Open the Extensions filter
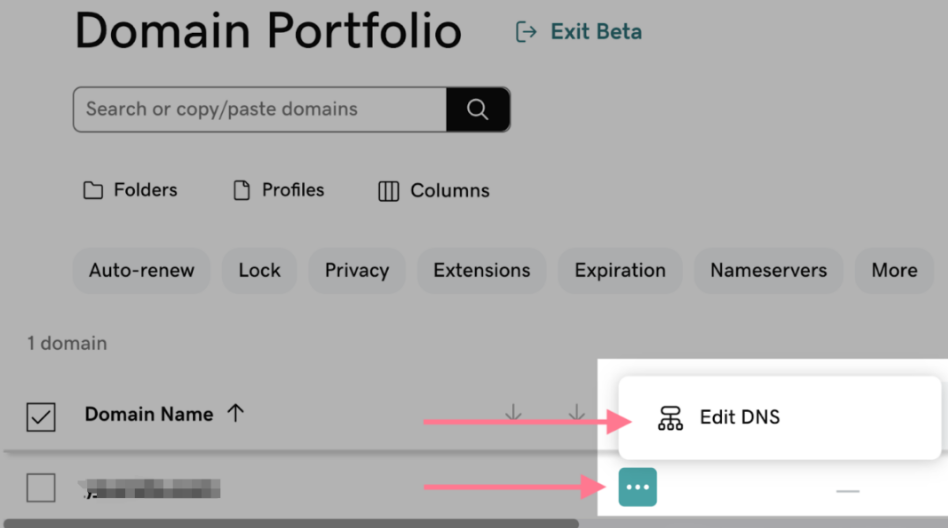The image size is (948, 528). tap(481, 271)
